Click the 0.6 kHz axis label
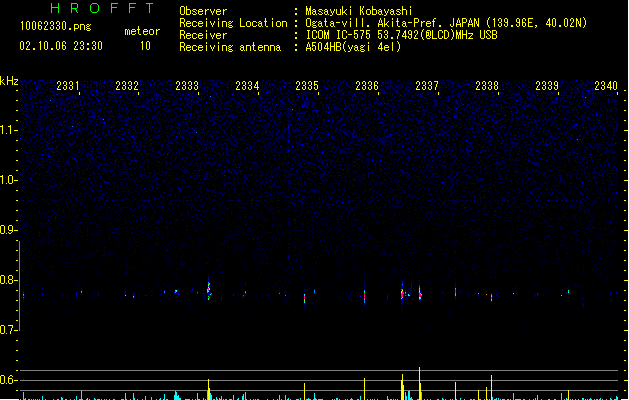 (x=8, y=380)
